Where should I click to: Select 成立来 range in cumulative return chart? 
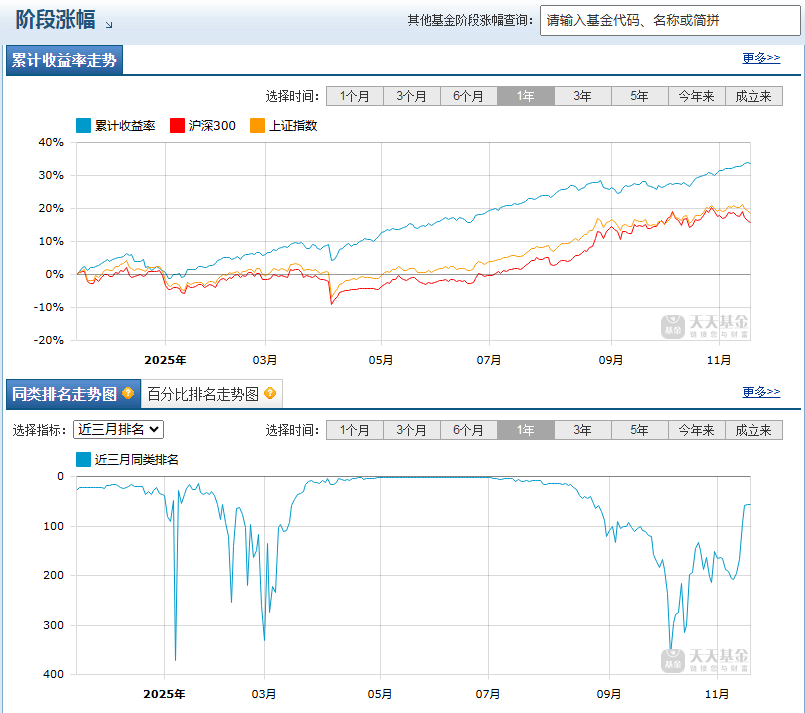click(x=754, y=96)
